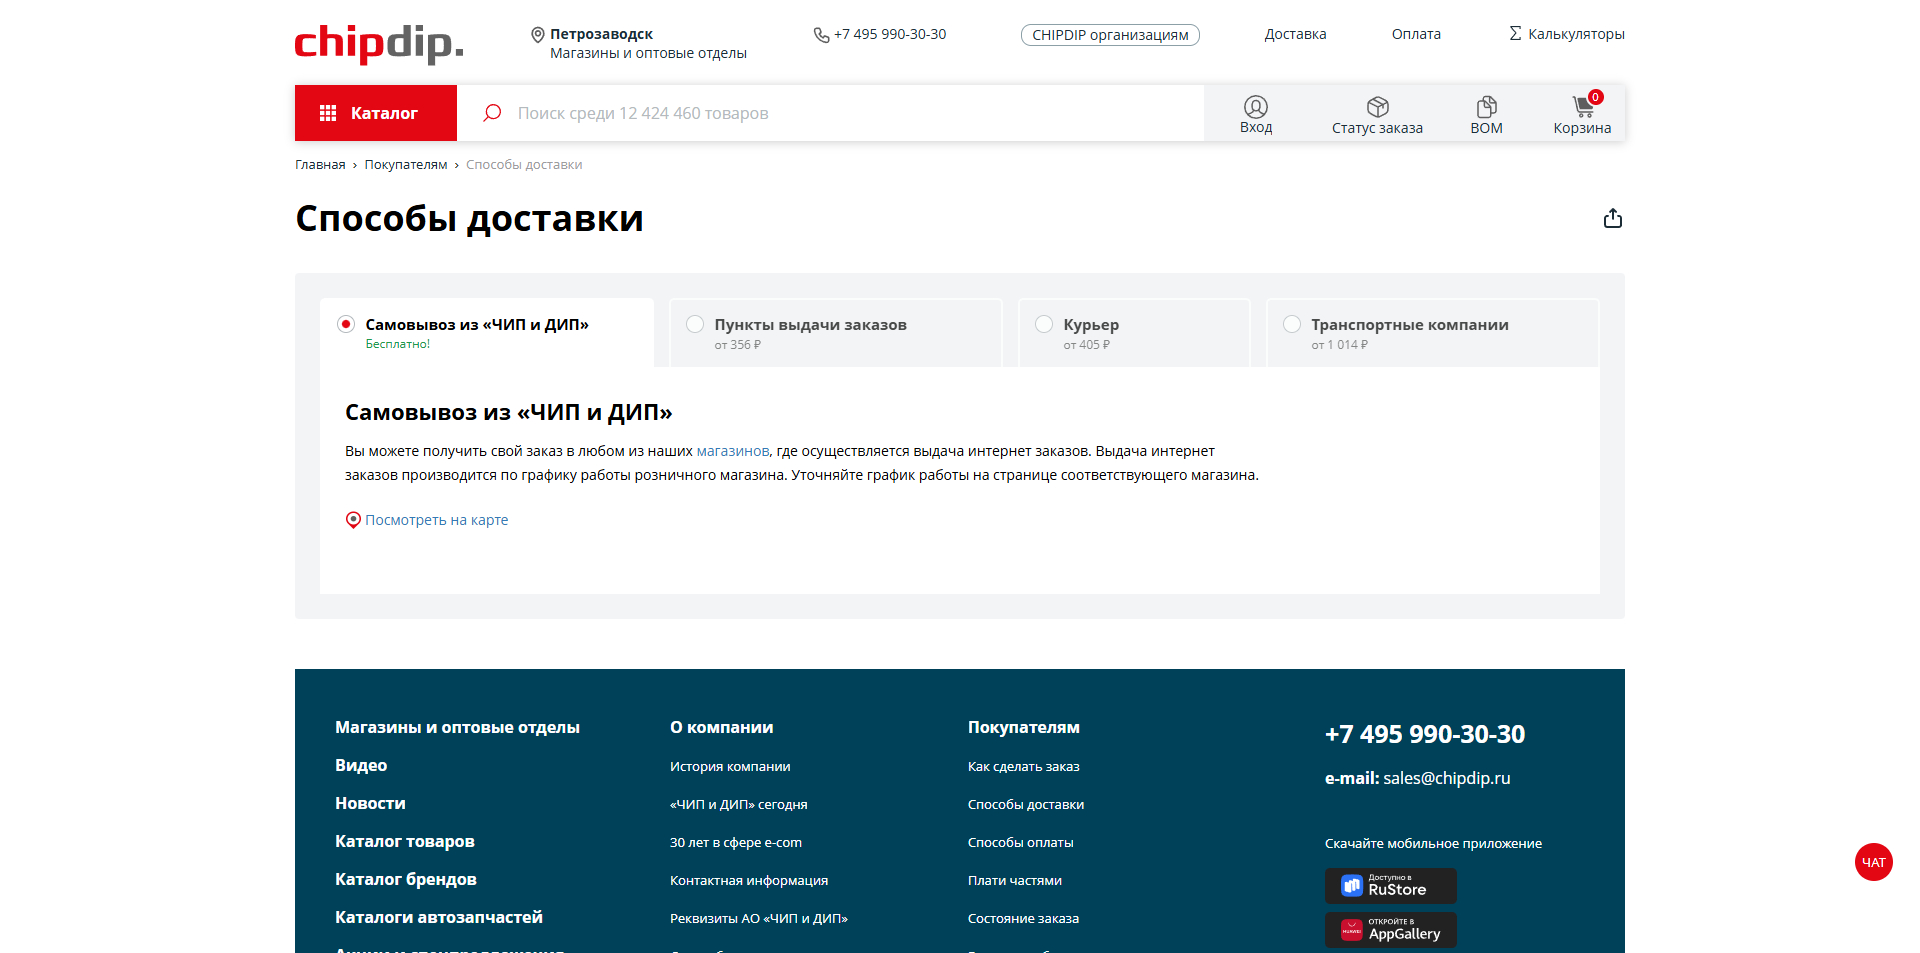This screenshot has height=953, width=1920.
Task: Select Транспортные компании option
Action: [x=1293, y=324]
